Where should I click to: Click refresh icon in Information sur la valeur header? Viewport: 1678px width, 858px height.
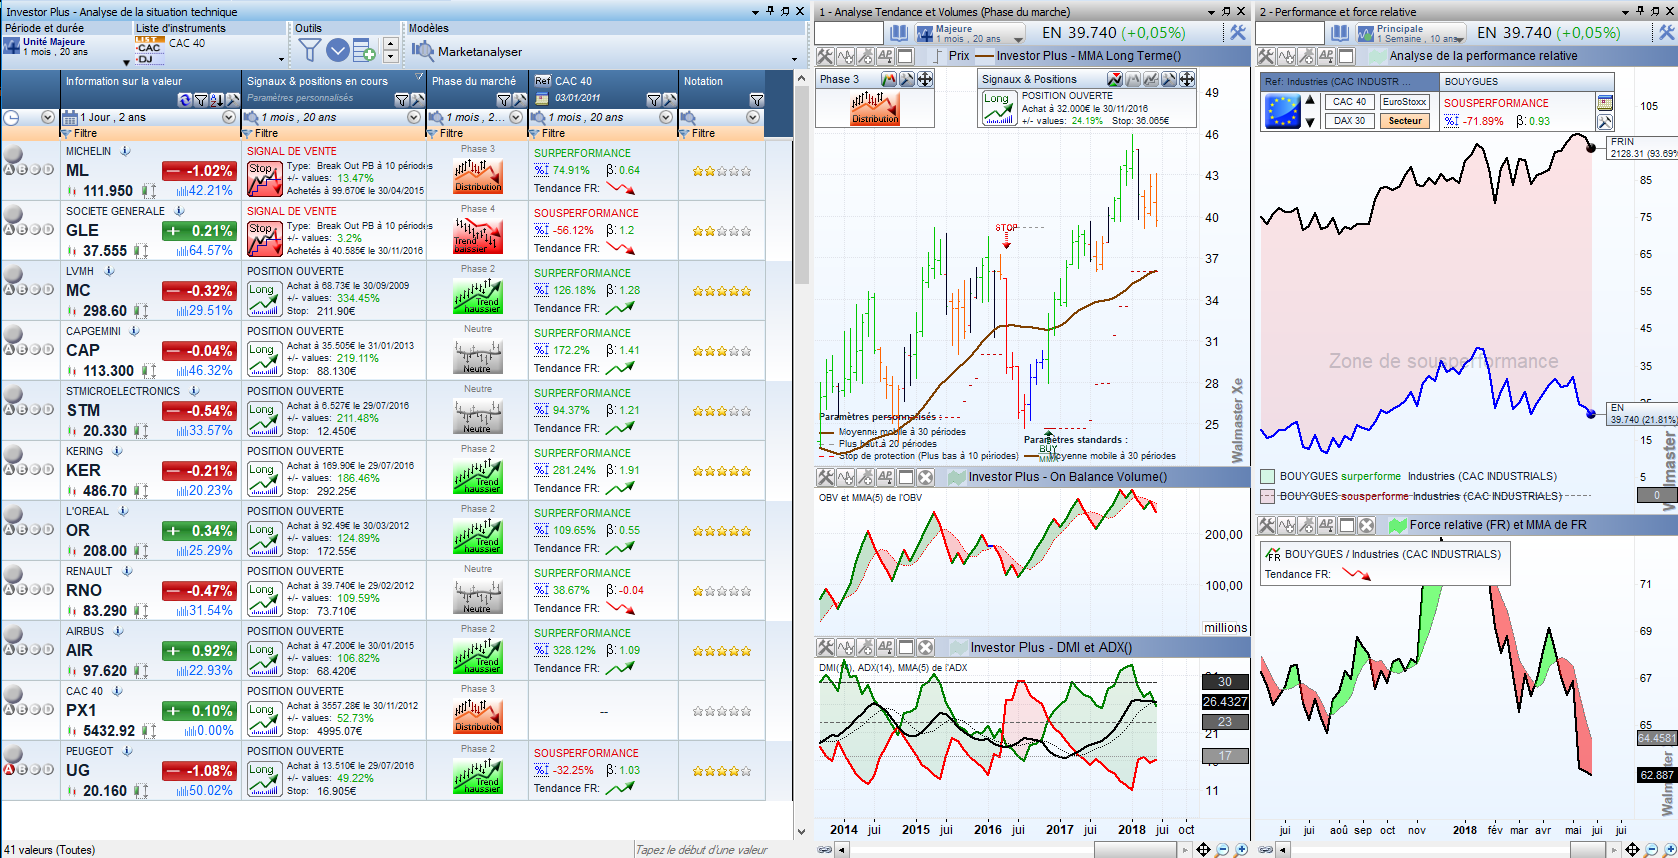[x=185, y=100]
